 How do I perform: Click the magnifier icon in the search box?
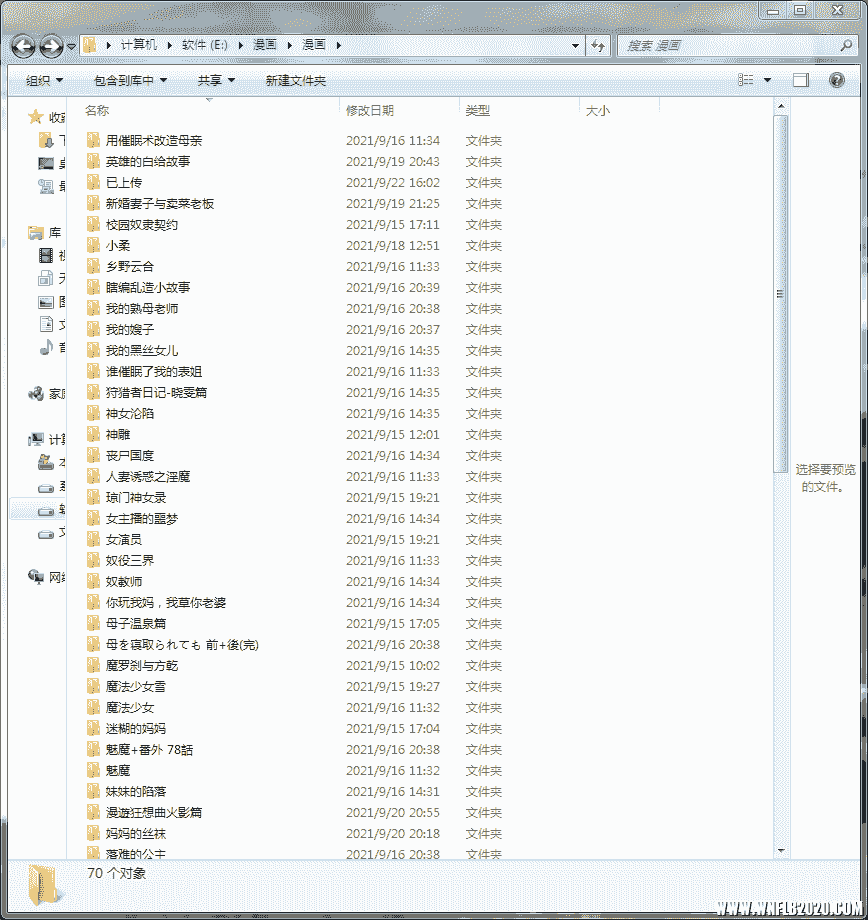[846, 45]
